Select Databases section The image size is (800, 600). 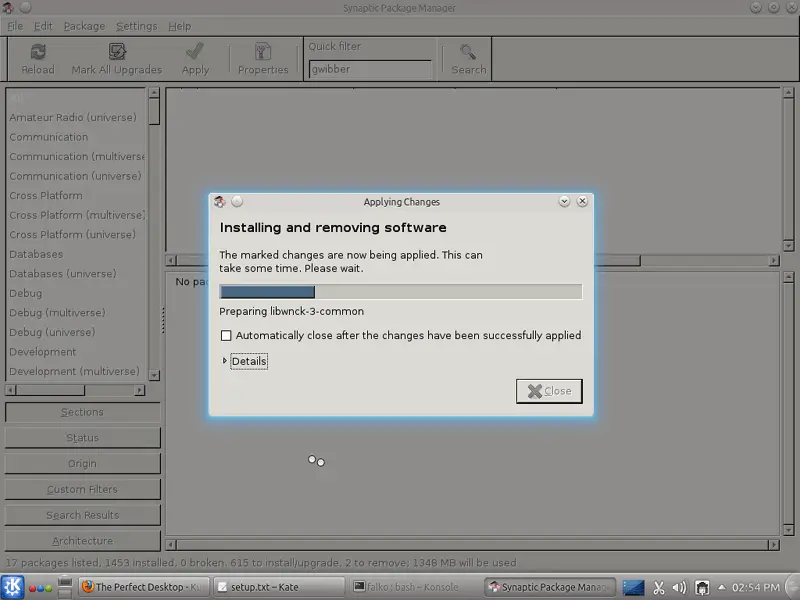77,254
